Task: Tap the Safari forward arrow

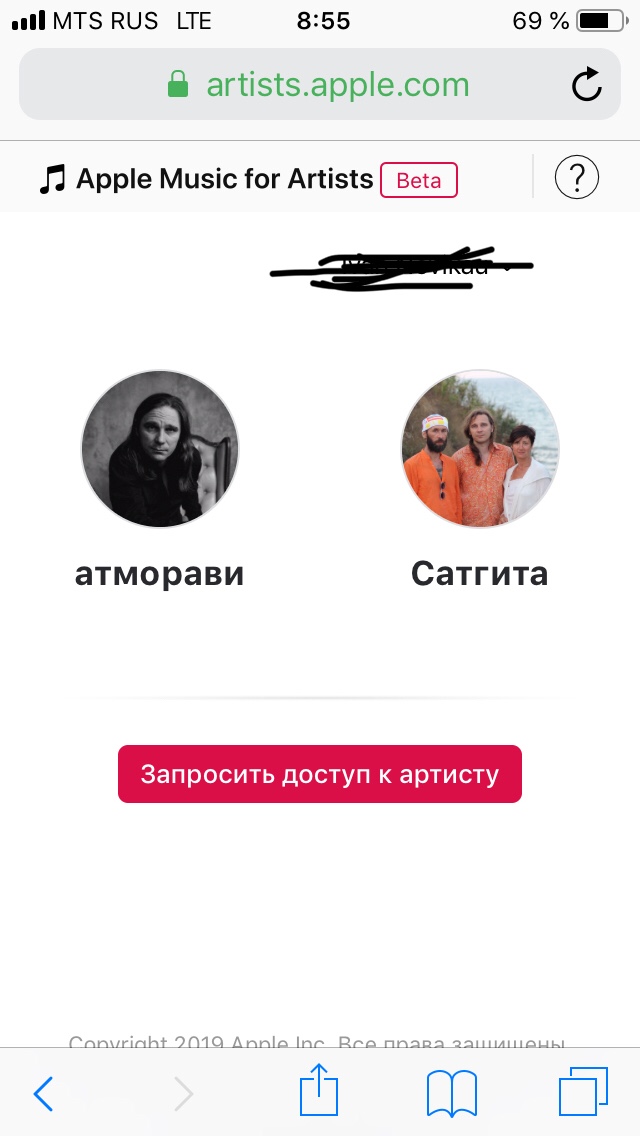Action: point(183,1093)
